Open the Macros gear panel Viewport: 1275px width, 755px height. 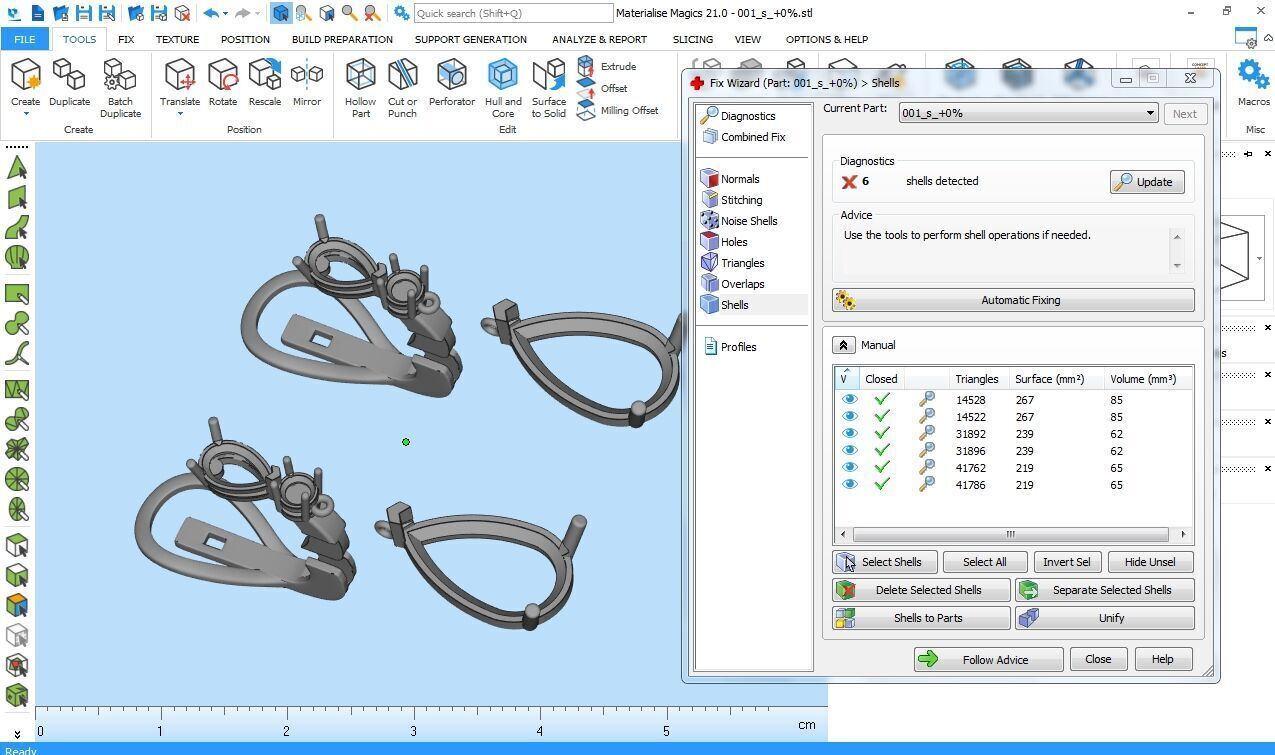(x=1253, y=83)
